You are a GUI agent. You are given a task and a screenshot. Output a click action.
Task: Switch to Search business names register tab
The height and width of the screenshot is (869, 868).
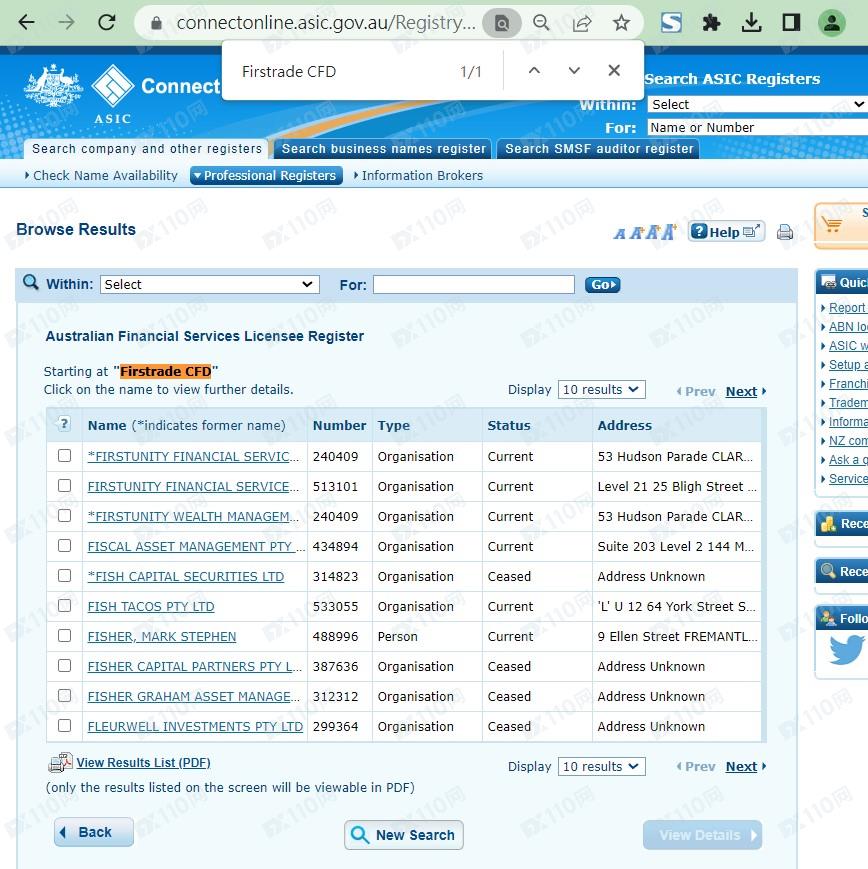click(x=383, y=149)
